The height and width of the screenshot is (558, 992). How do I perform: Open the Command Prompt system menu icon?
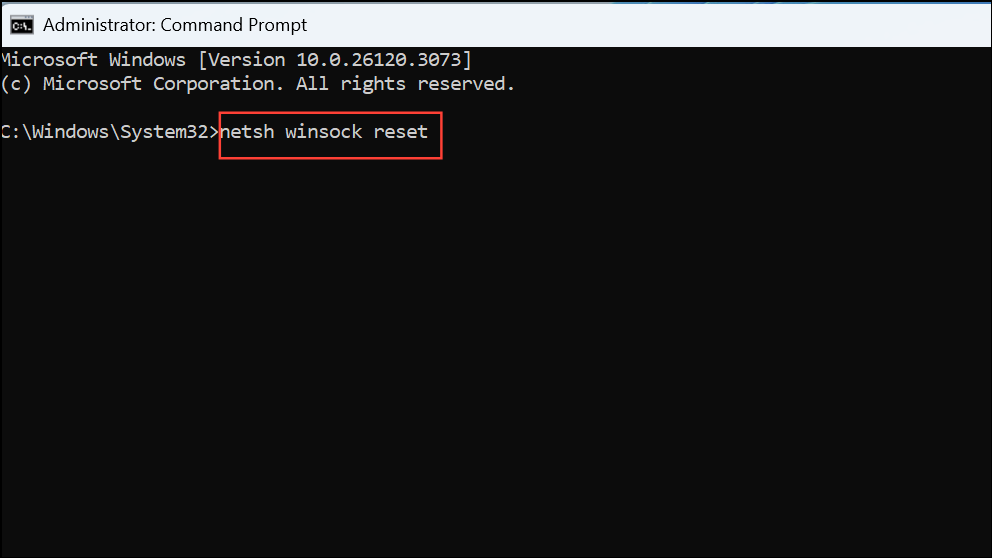tap(22, 25)
